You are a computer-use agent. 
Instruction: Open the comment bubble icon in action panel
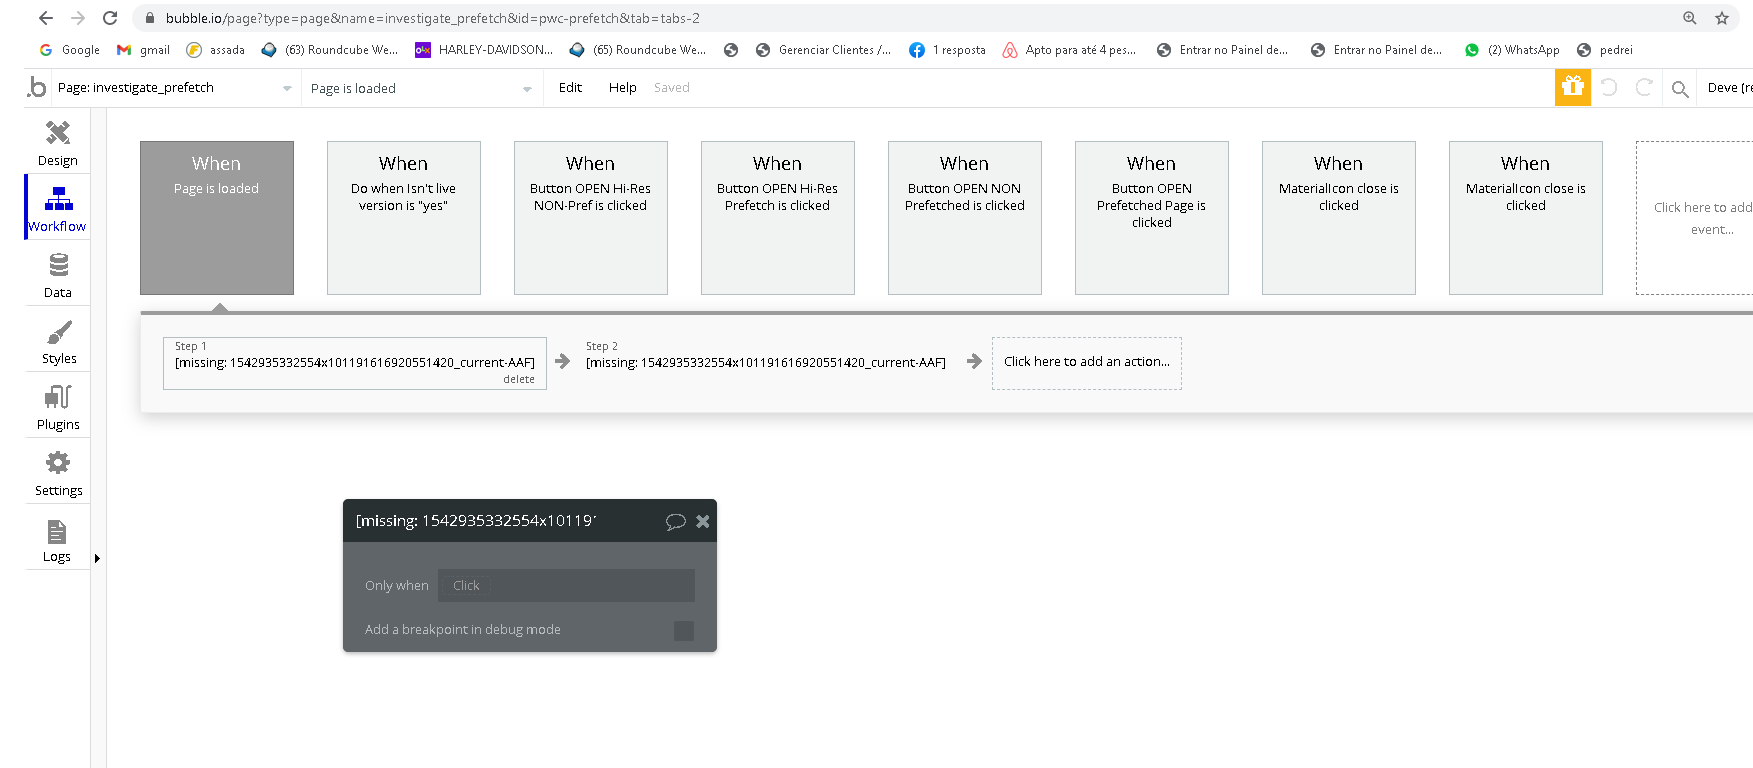tap(676, 521)
